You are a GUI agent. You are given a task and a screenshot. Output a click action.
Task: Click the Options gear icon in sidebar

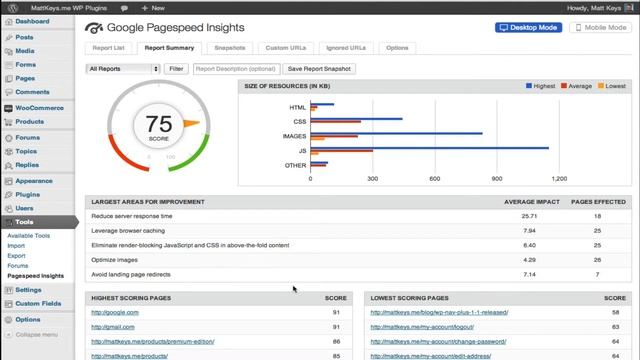9,320
